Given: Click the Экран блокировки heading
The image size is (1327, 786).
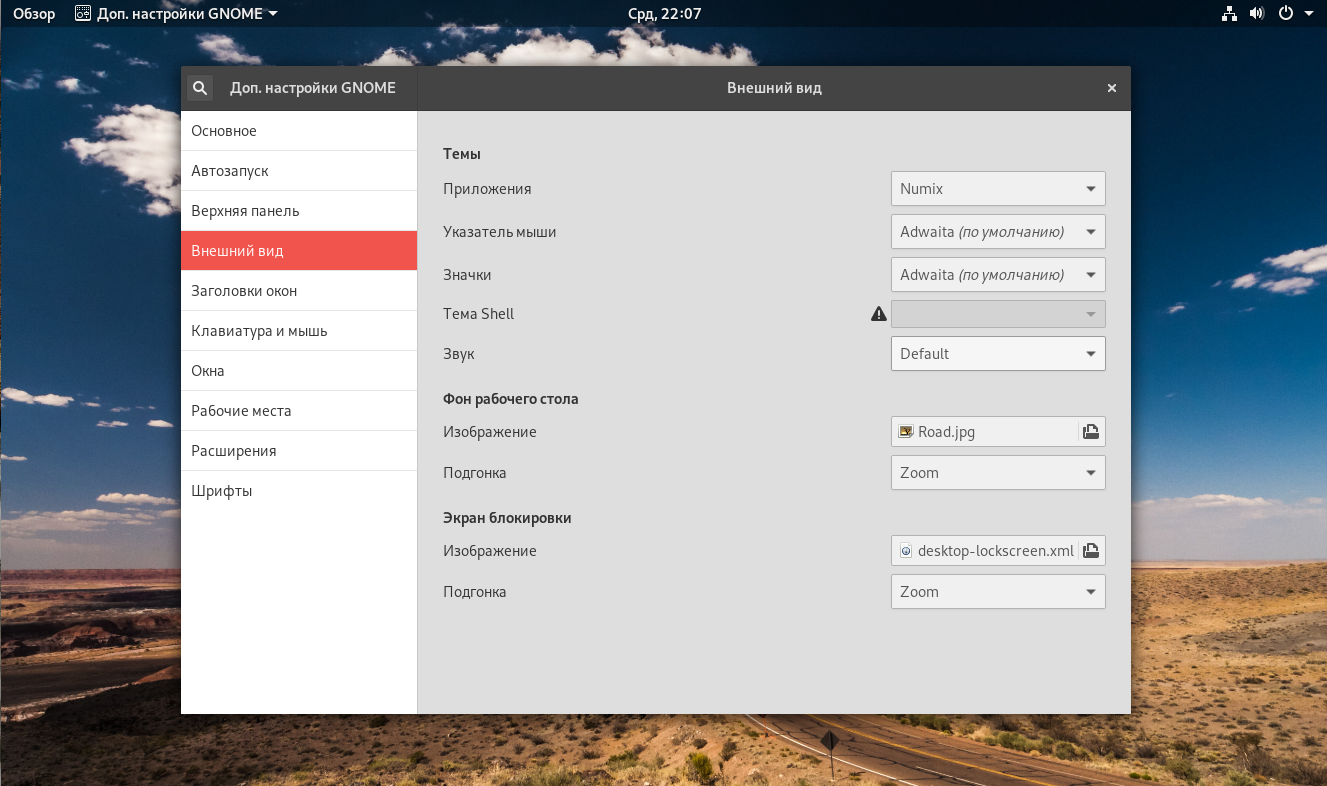Looking at the screenshot, I should coord(507,518).
